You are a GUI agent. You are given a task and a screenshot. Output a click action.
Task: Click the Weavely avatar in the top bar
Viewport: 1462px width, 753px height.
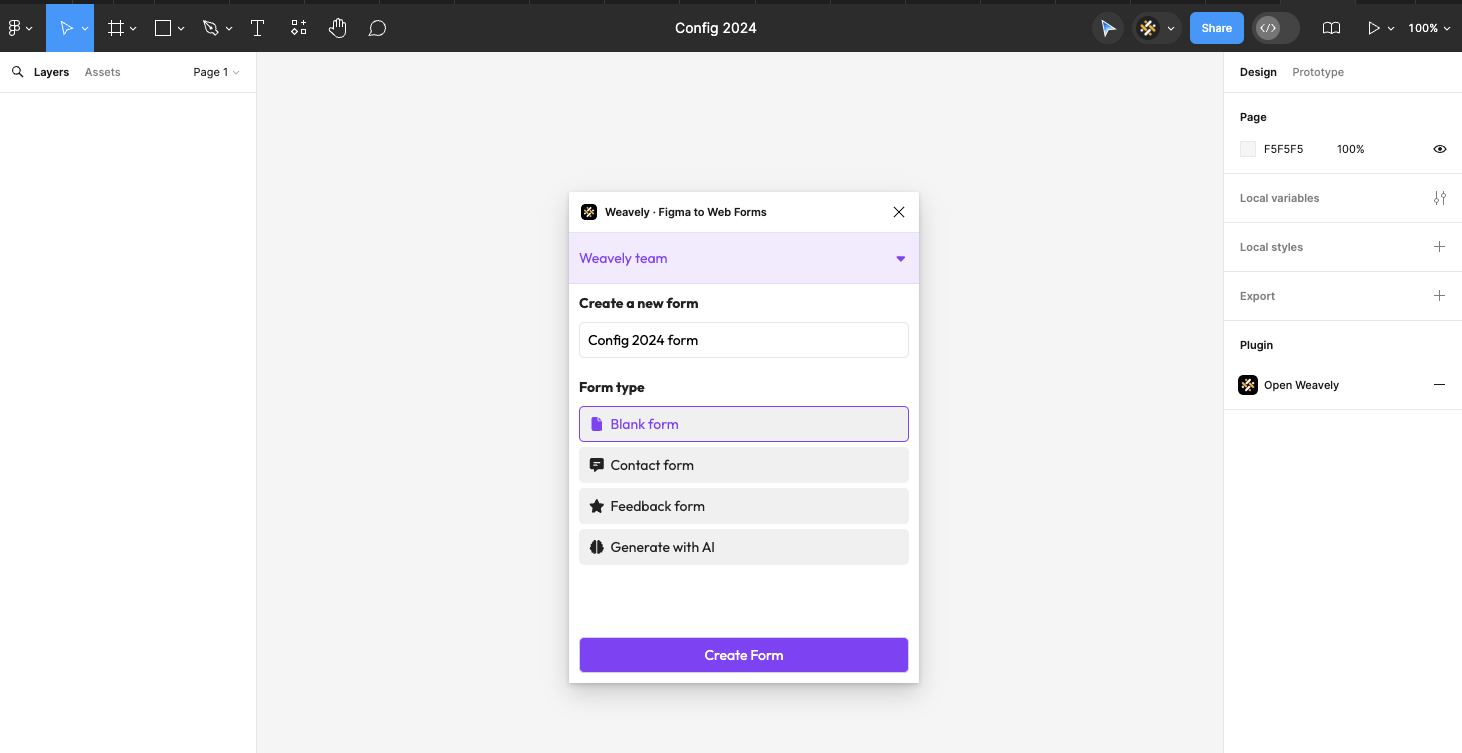point(1148,28)
